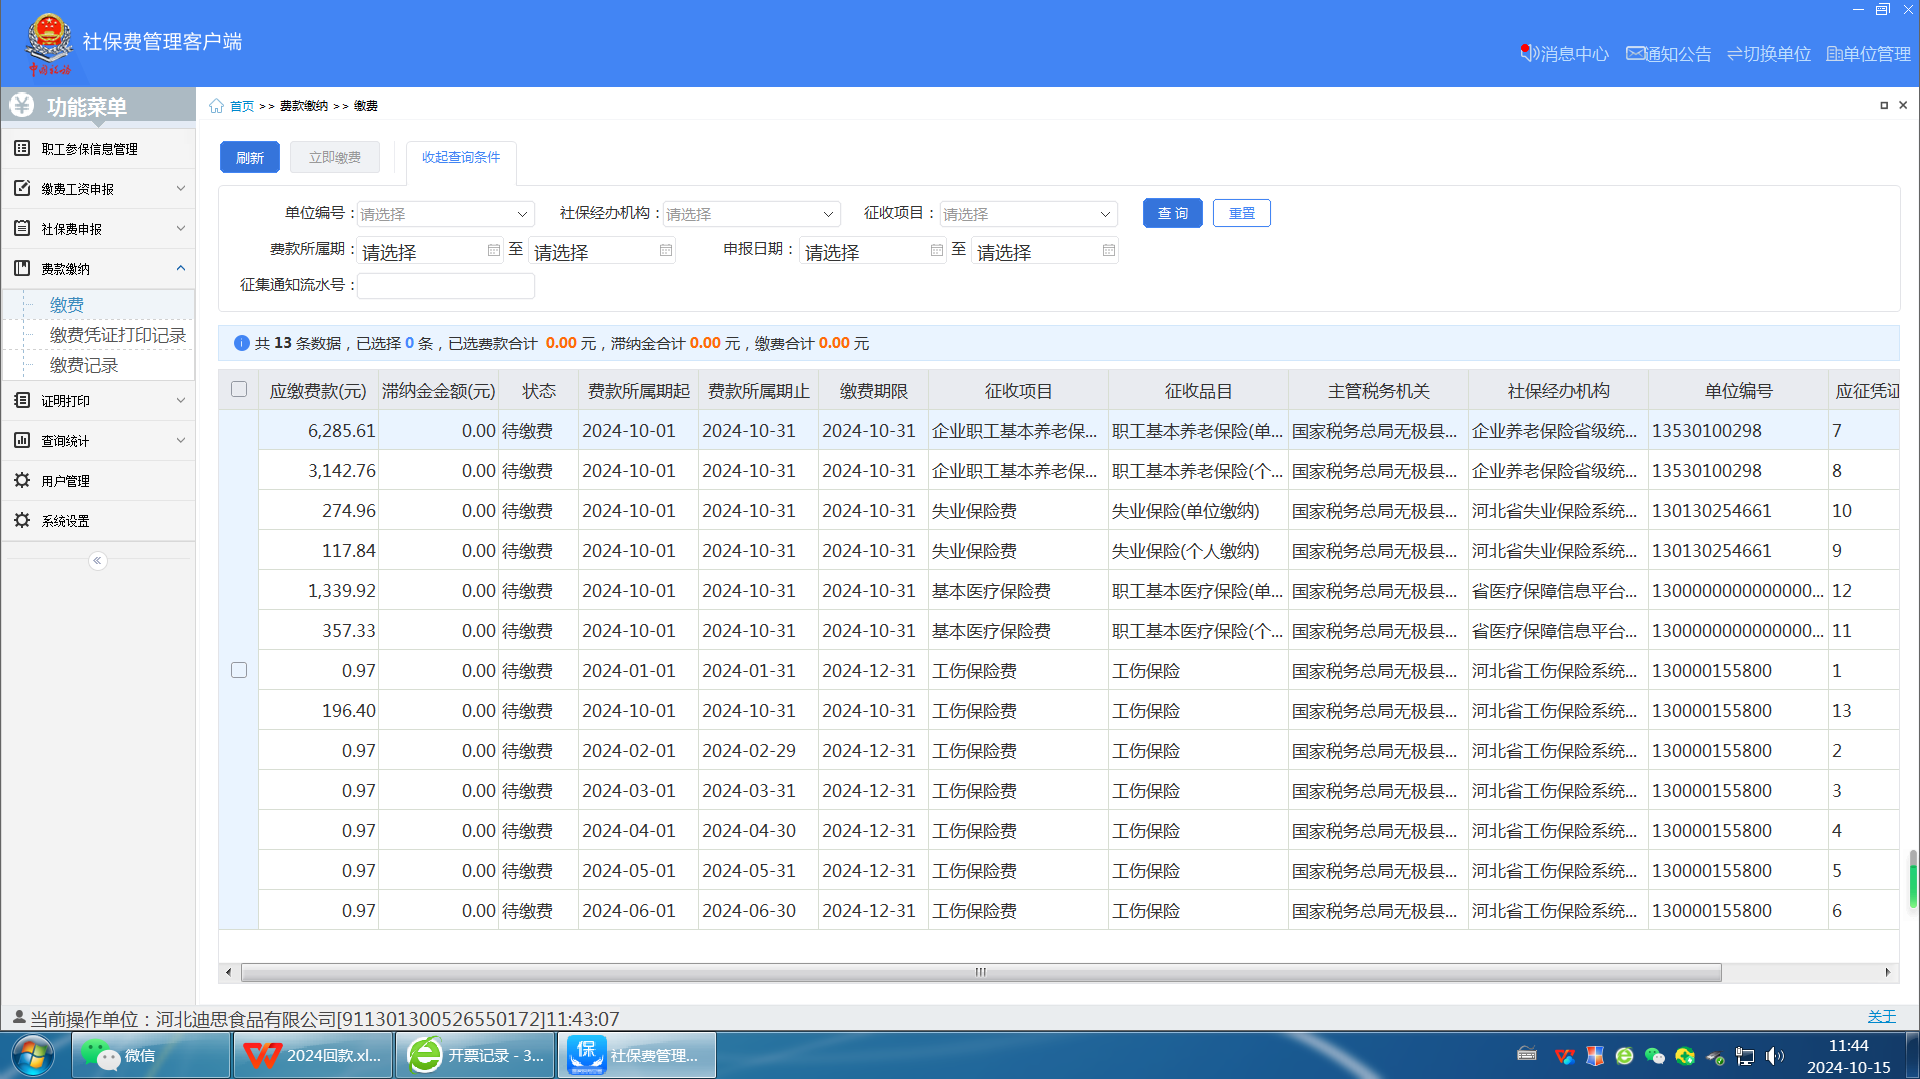1920x1079 pixels.
Task: Select 缴费记录 in the sidebar
Action: pos(84,366)
